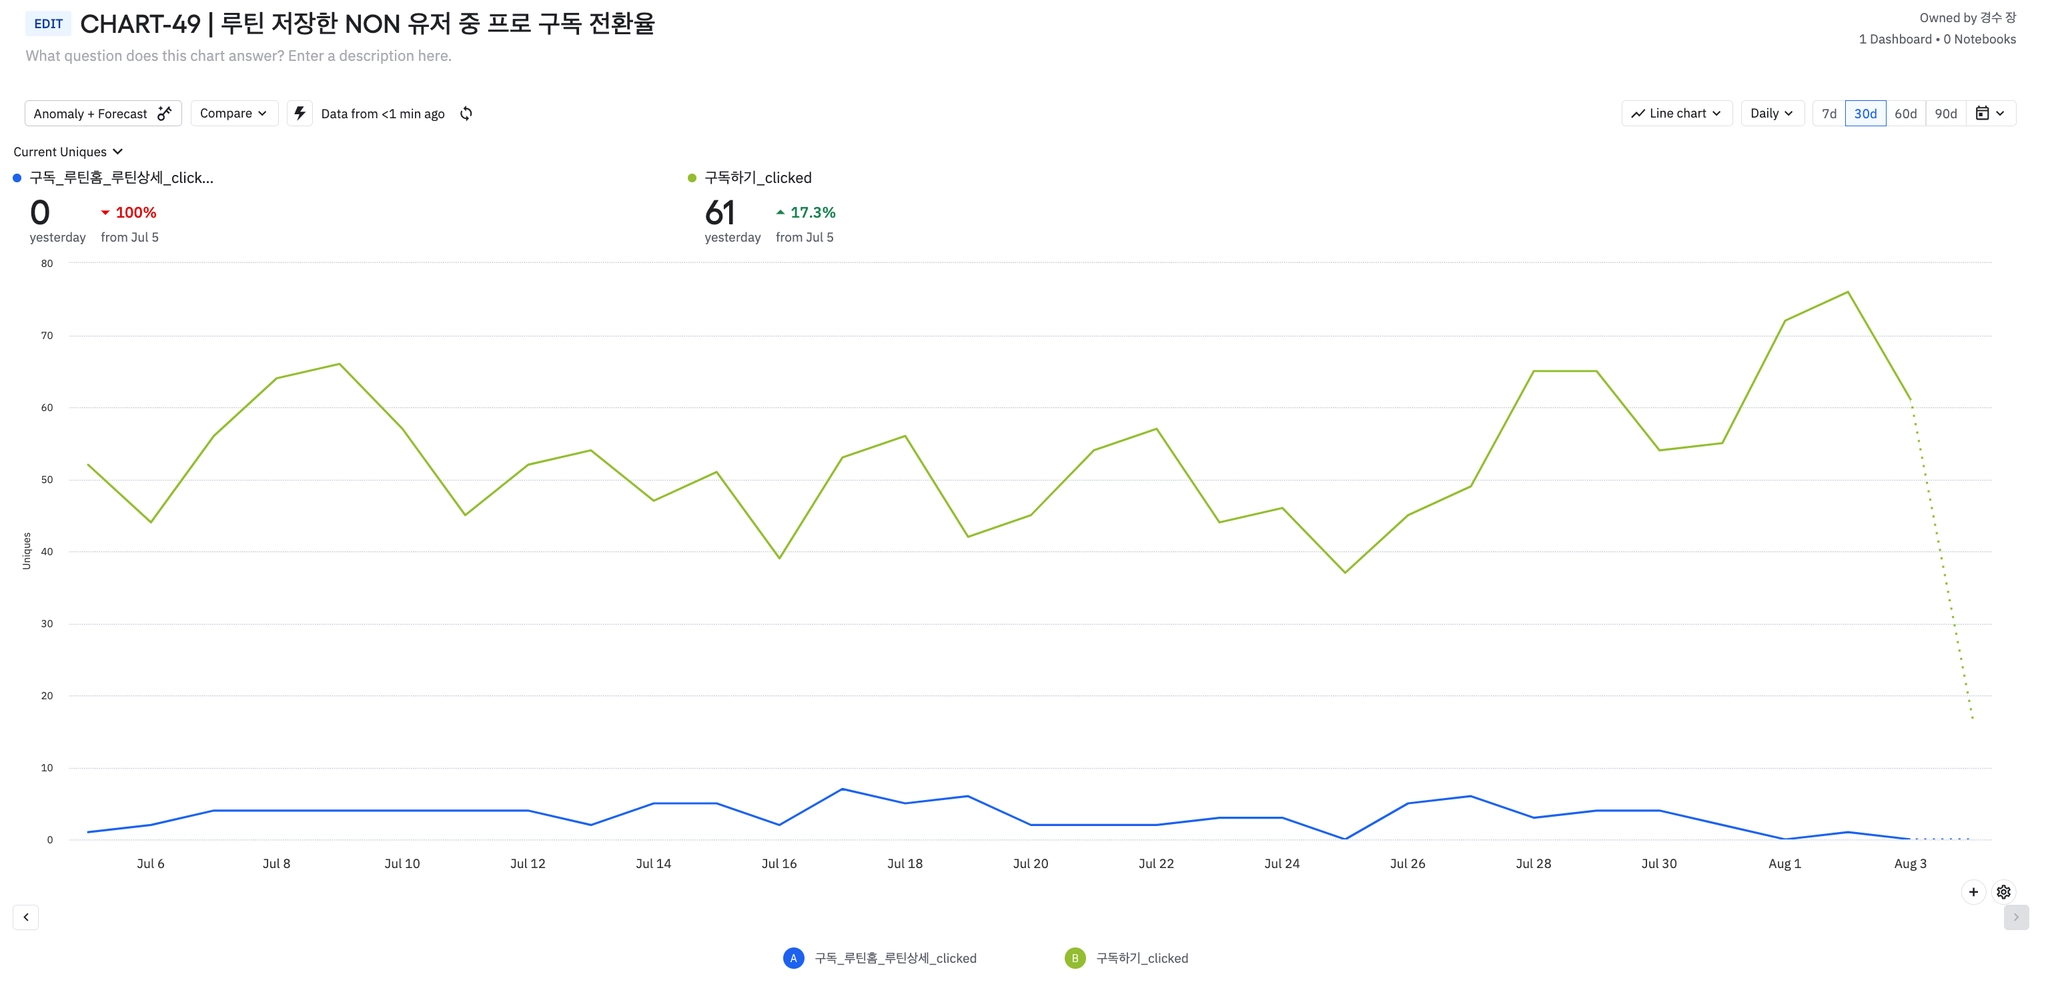Click the lightning bolt icon
Image resolution: width=2048 pixels, height=985 pixels.
(300, 113)
